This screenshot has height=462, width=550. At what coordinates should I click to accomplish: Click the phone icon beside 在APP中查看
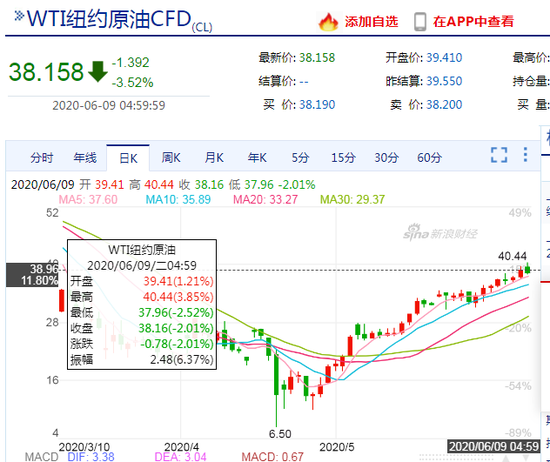pos(420,22)
